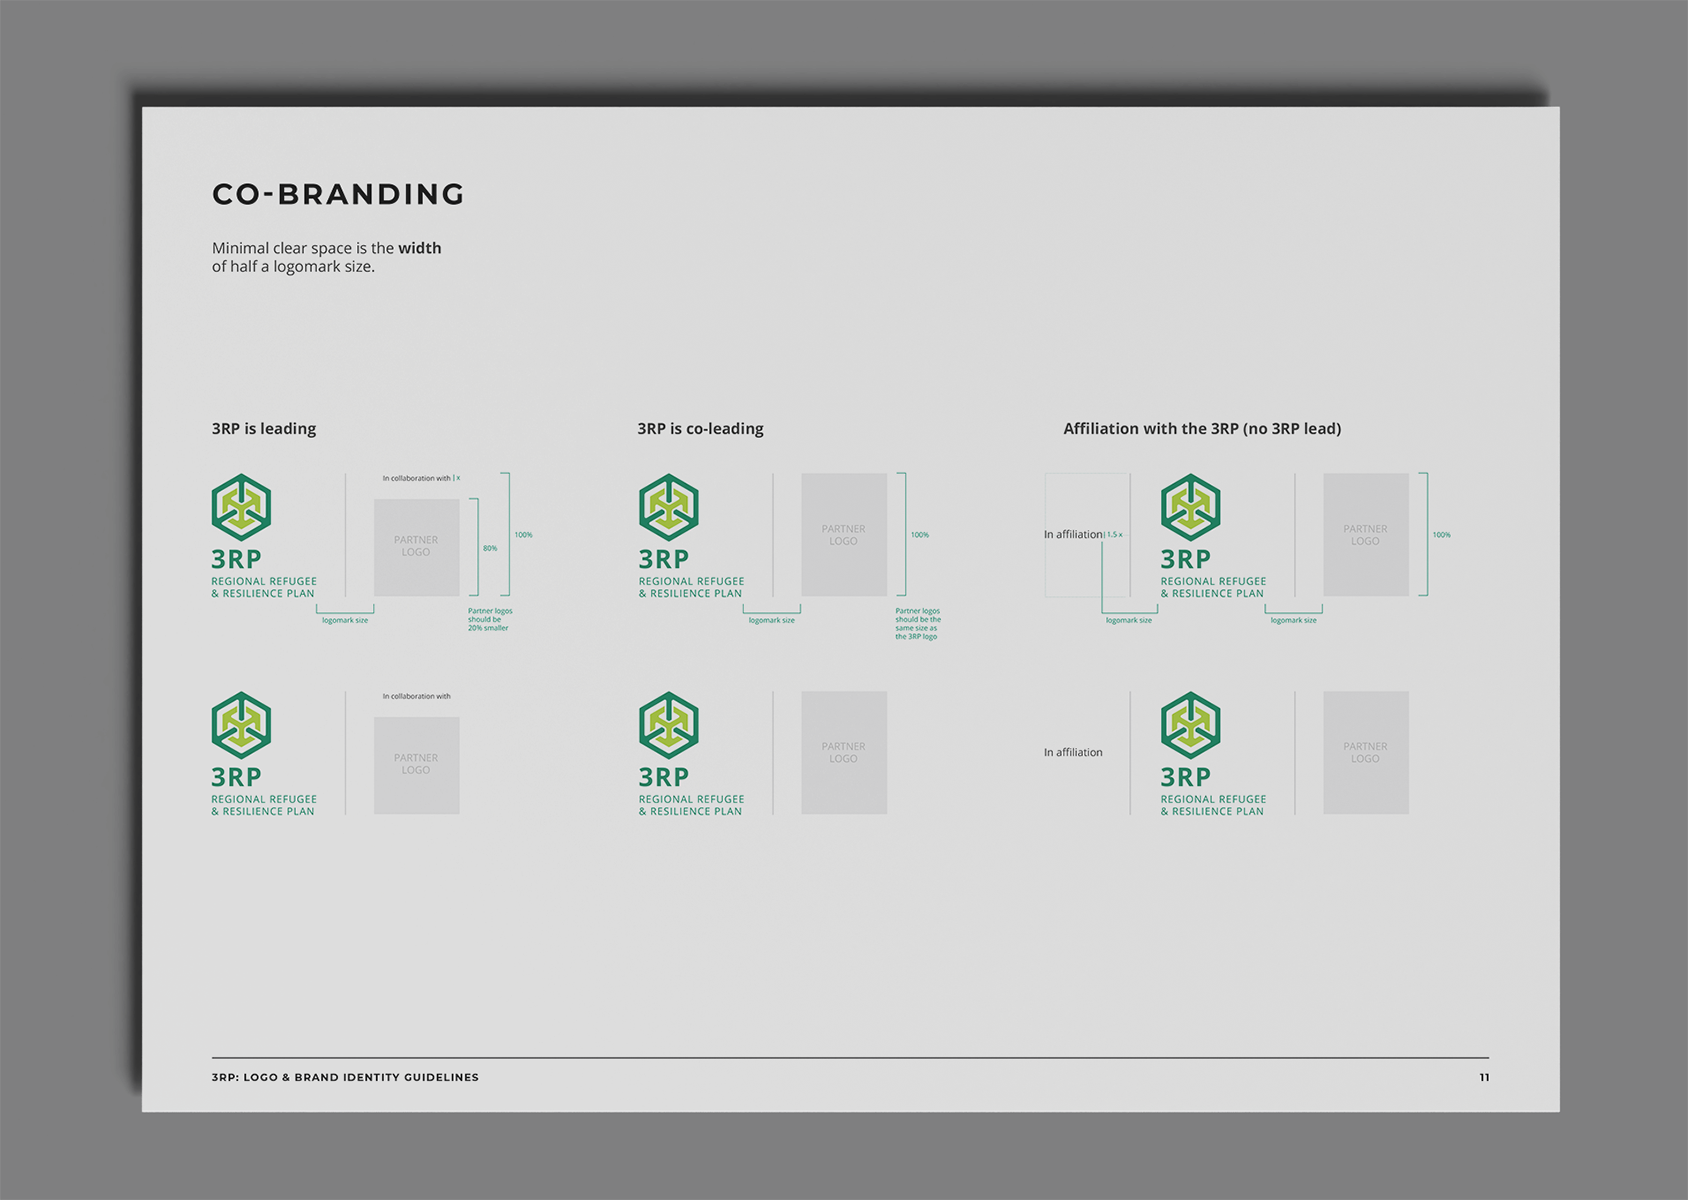The image size is (1688, 1200).
Task: Click the '1.5 x' spacing label
Action: click(x=1115, y=535)
